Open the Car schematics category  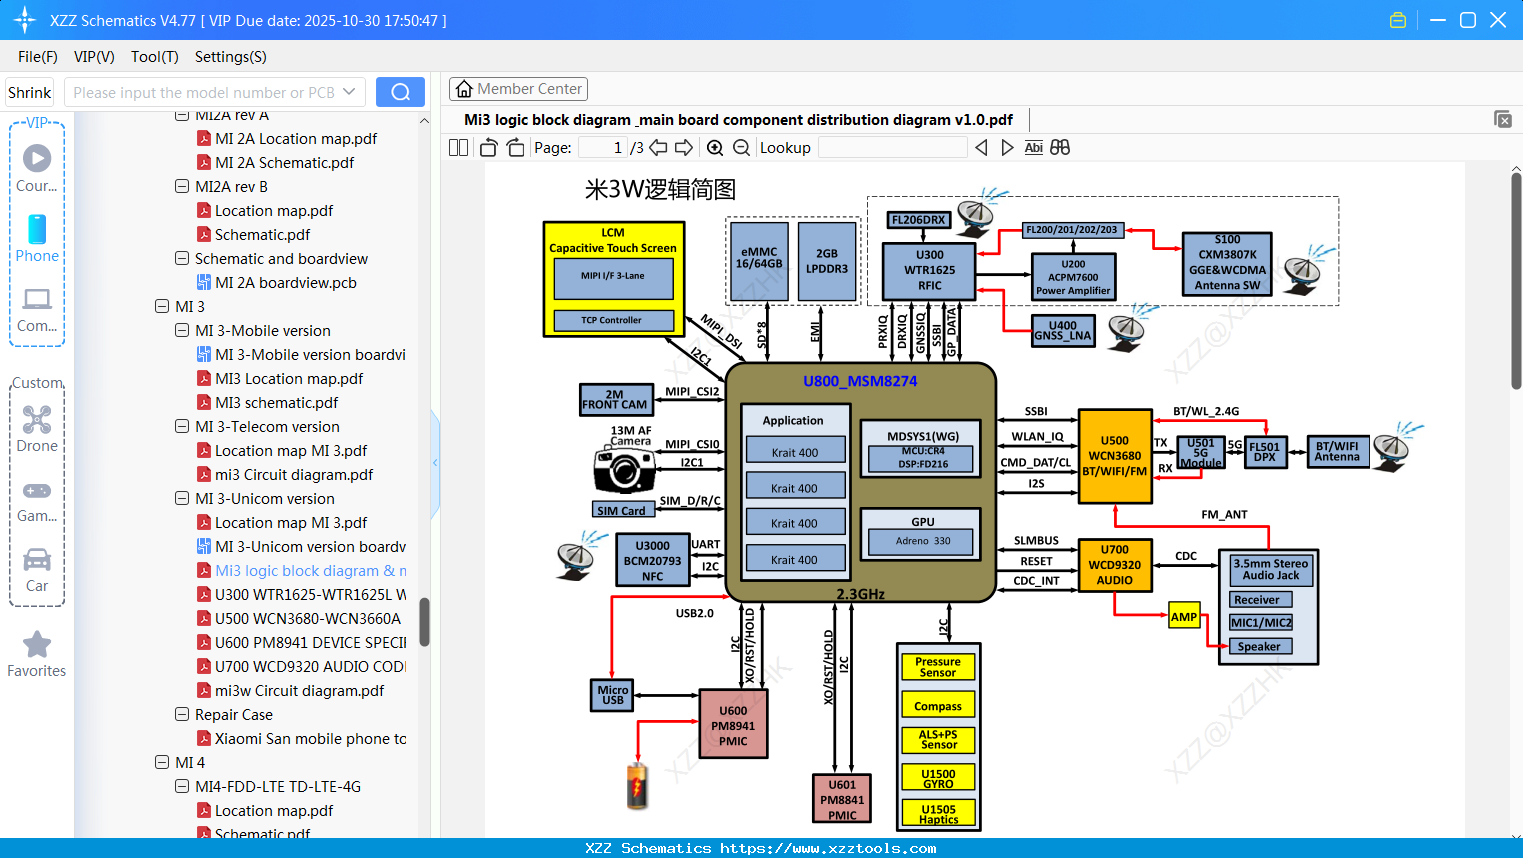pyautogui.click(x=37, y=568)
